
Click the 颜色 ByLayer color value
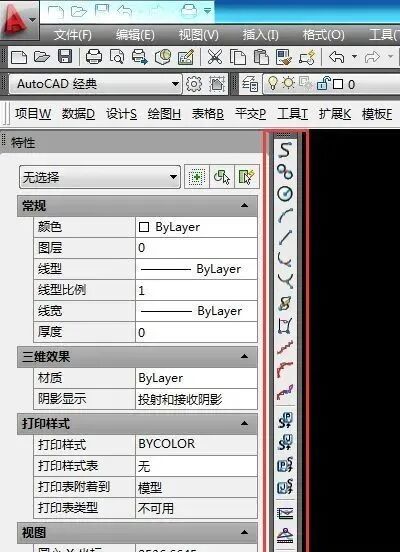196,227
